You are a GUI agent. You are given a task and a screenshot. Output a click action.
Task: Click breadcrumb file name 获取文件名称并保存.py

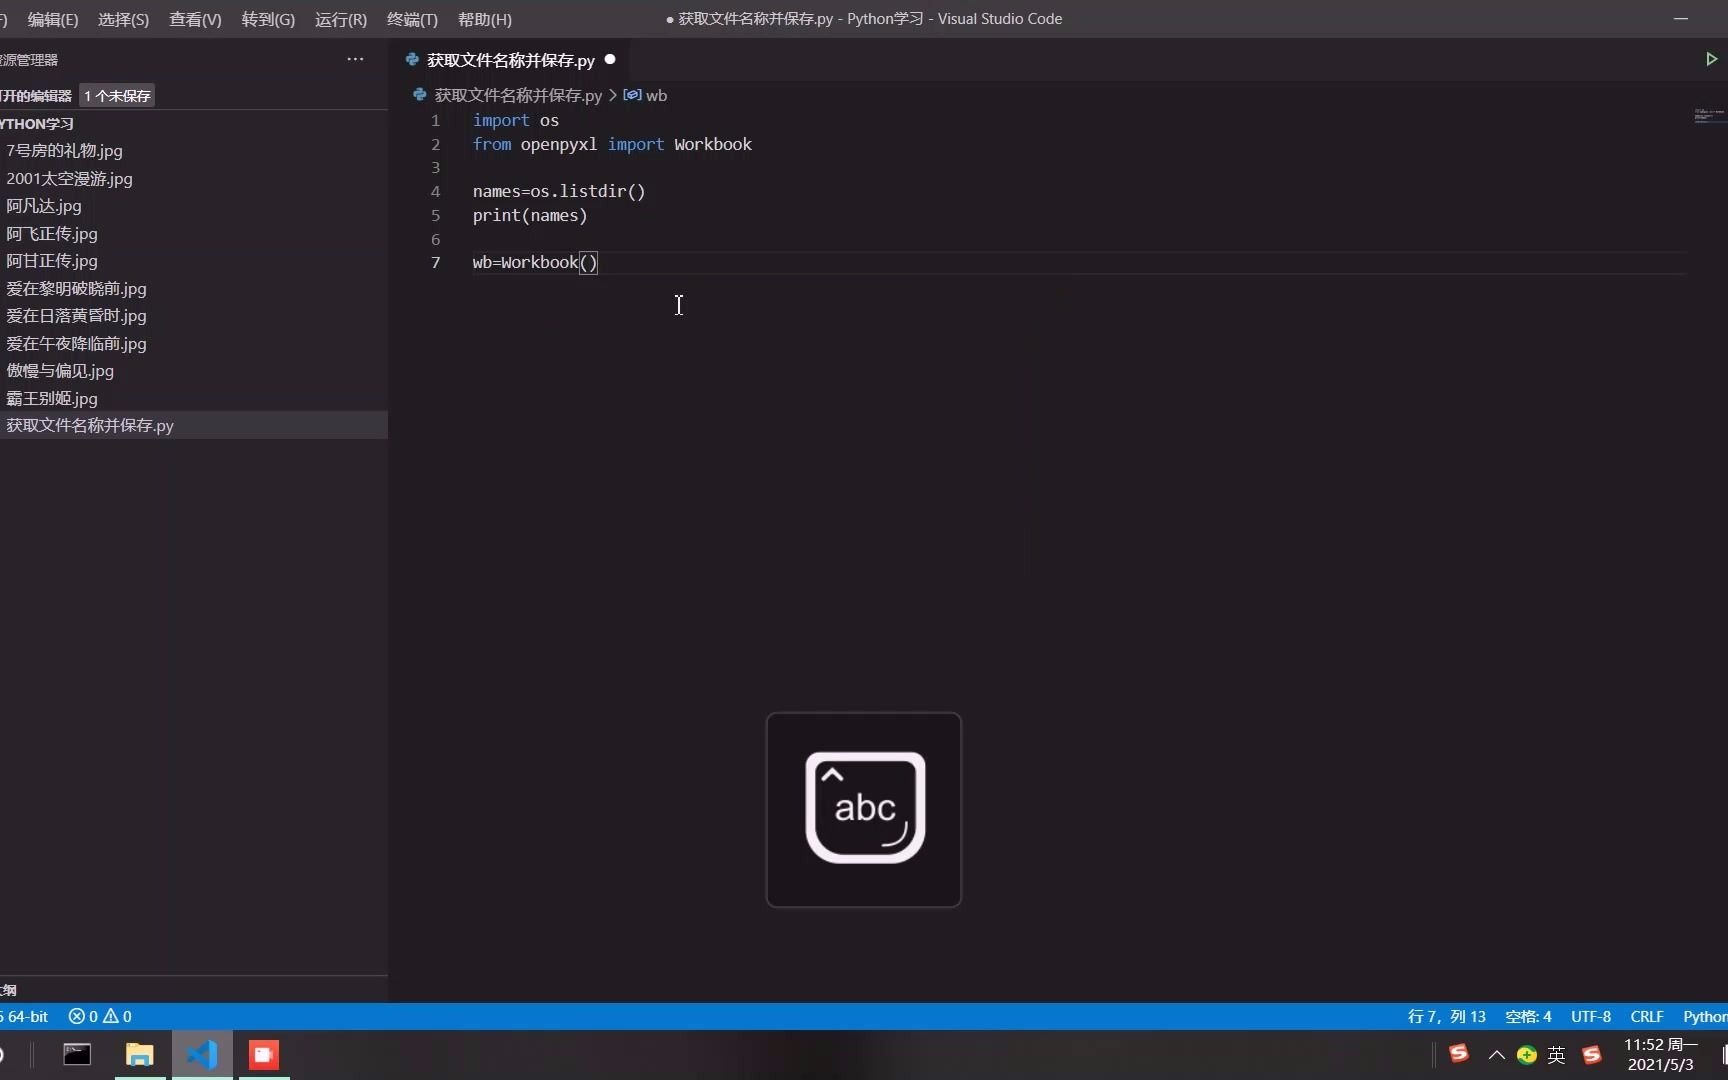pyautogui.click(x=518, y=95)
